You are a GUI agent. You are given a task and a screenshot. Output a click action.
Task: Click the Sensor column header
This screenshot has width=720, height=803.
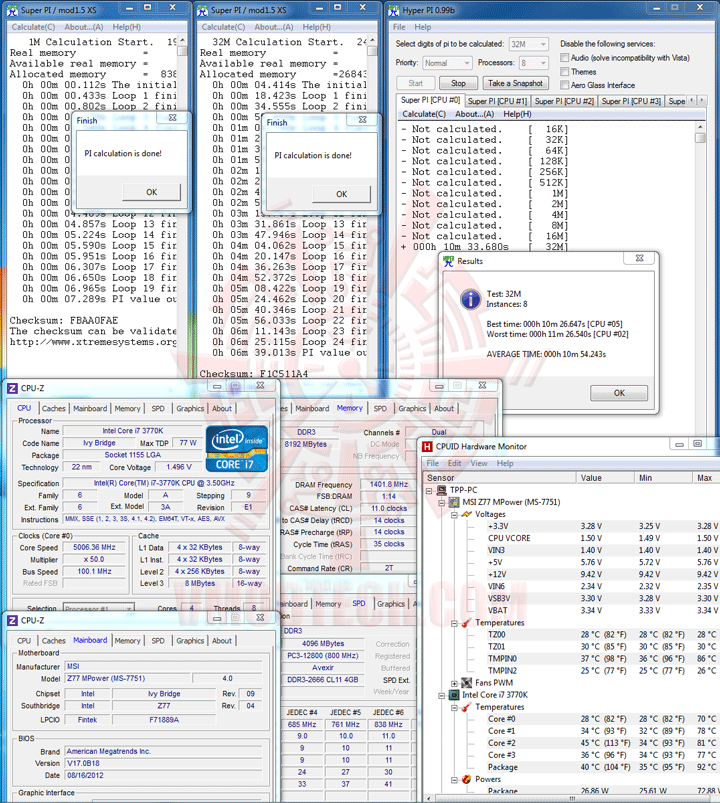click(500, 477)
